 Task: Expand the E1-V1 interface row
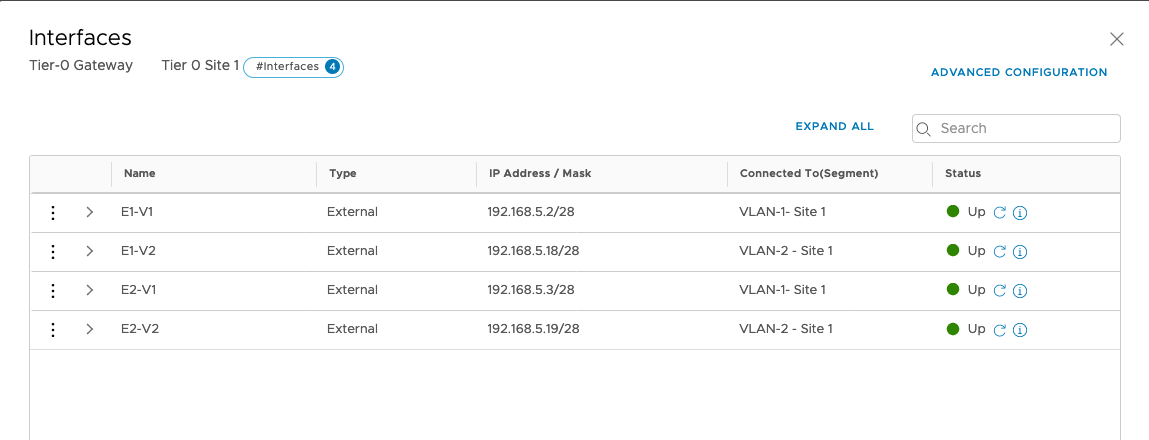(x=89, y=212)
